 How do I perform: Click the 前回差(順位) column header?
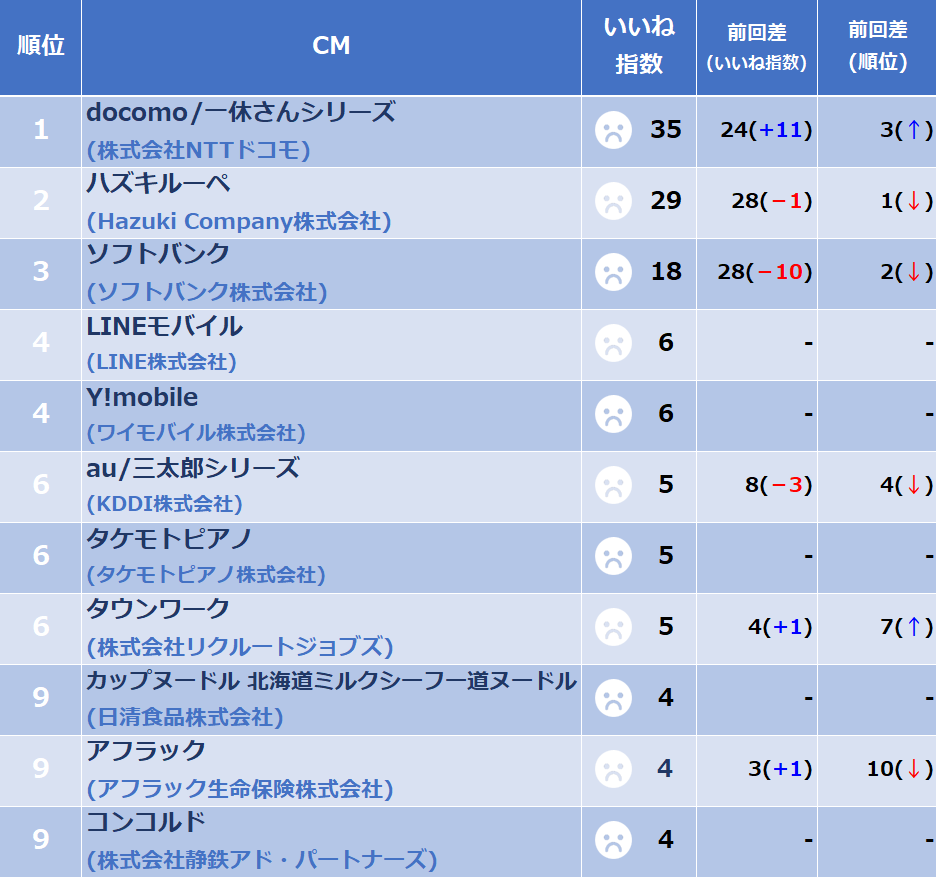[877, 47]
